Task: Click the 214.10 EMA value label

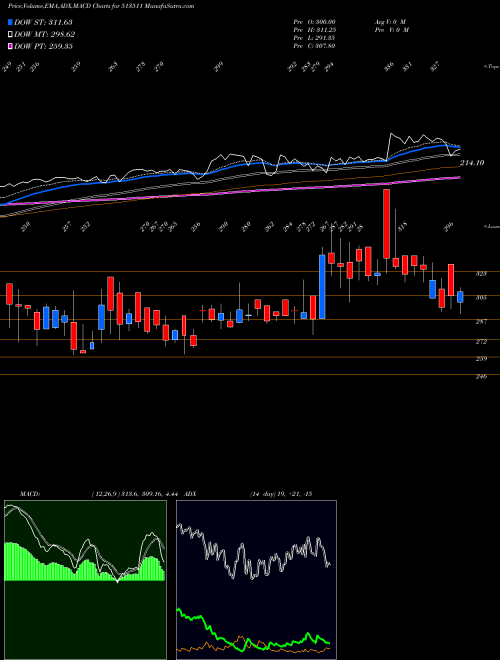Action: 473,162
